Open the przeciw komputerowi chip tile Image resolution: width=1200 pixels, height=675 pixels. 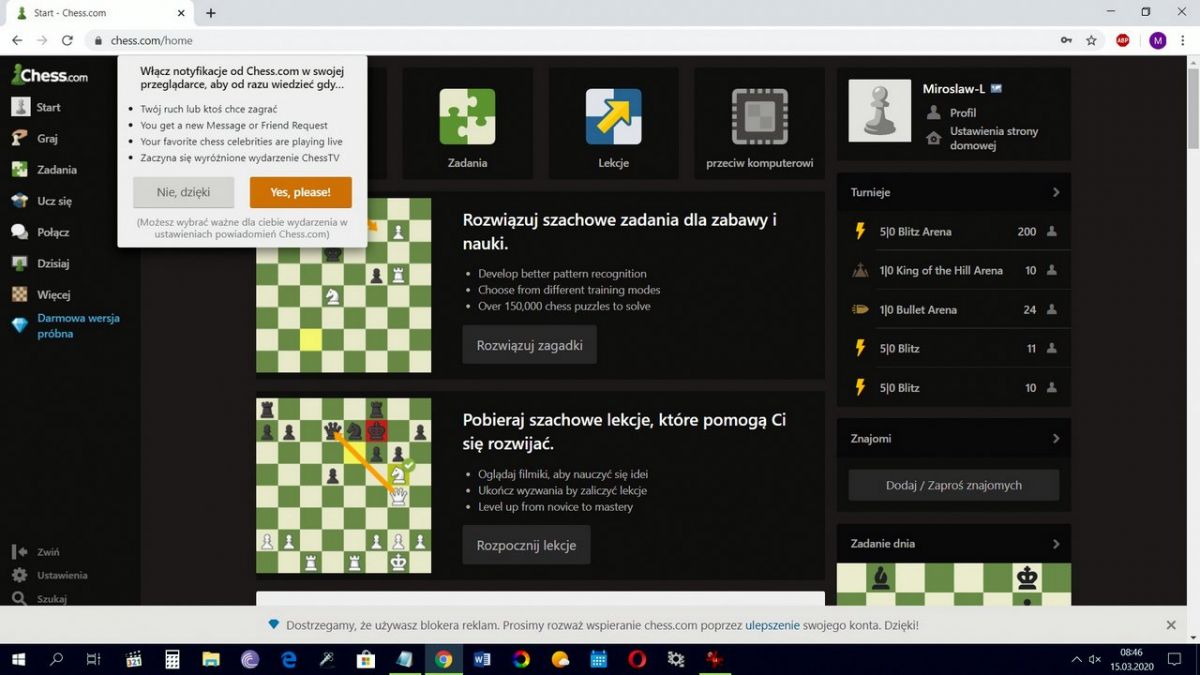pos(760,123)
